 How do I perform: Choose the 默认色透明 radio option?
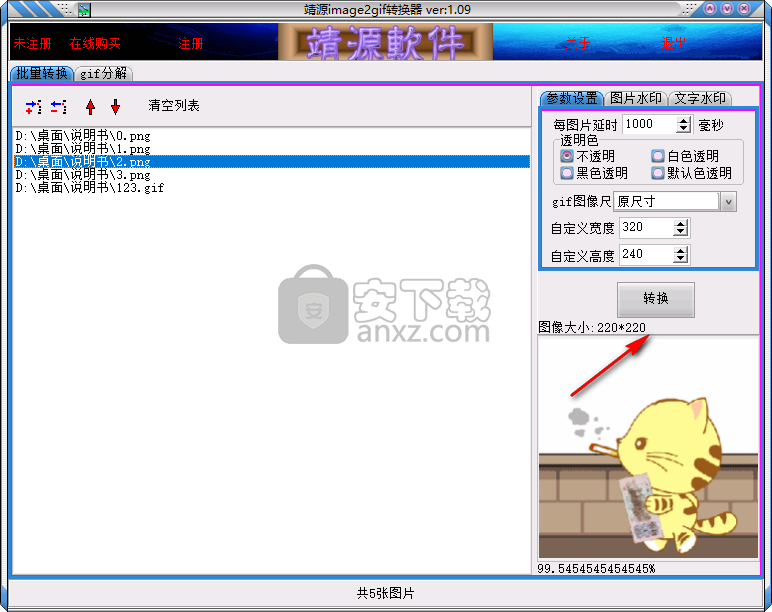(657, 173)
